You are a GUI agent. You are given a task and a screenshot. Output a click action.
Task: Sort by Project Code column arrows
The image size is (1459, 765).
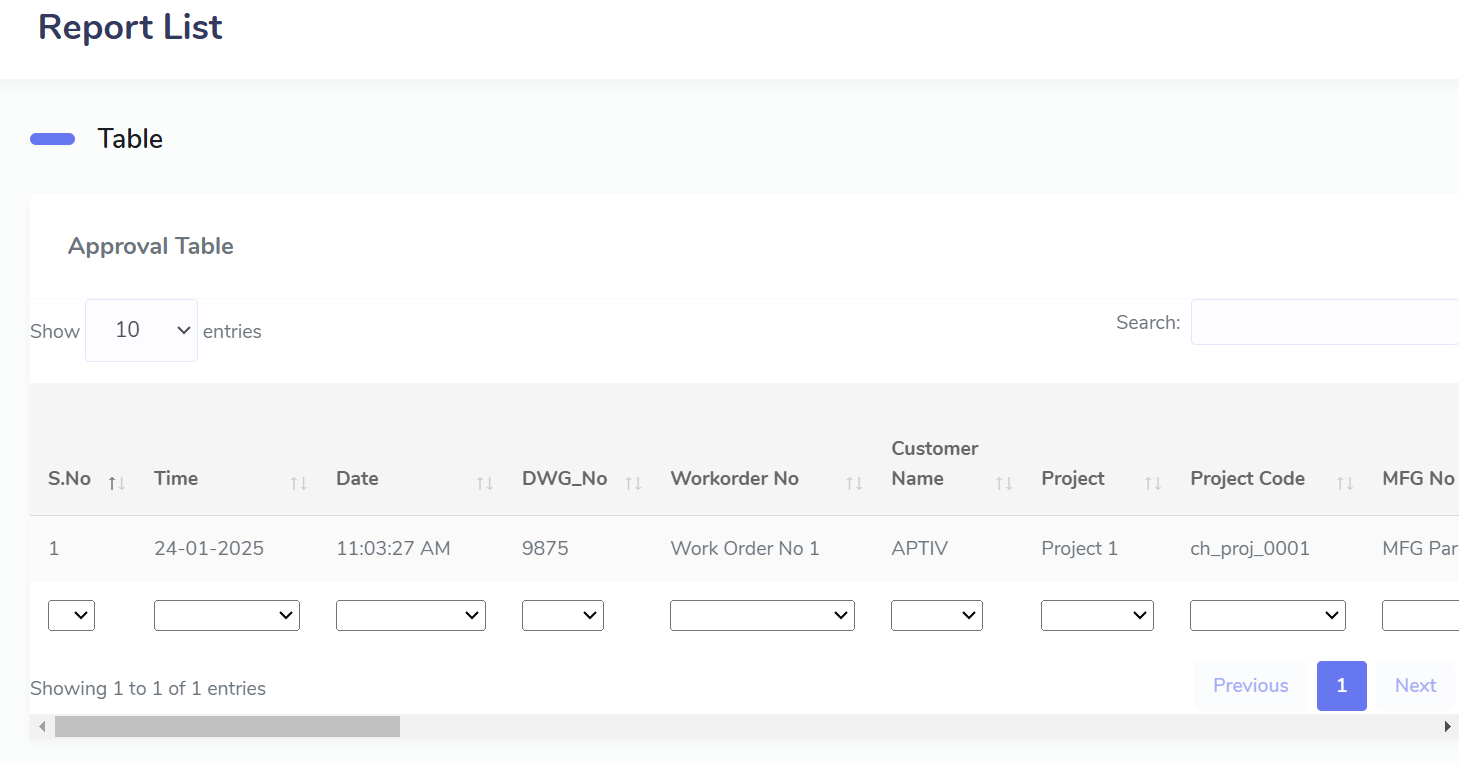(x=1344, y=483)
